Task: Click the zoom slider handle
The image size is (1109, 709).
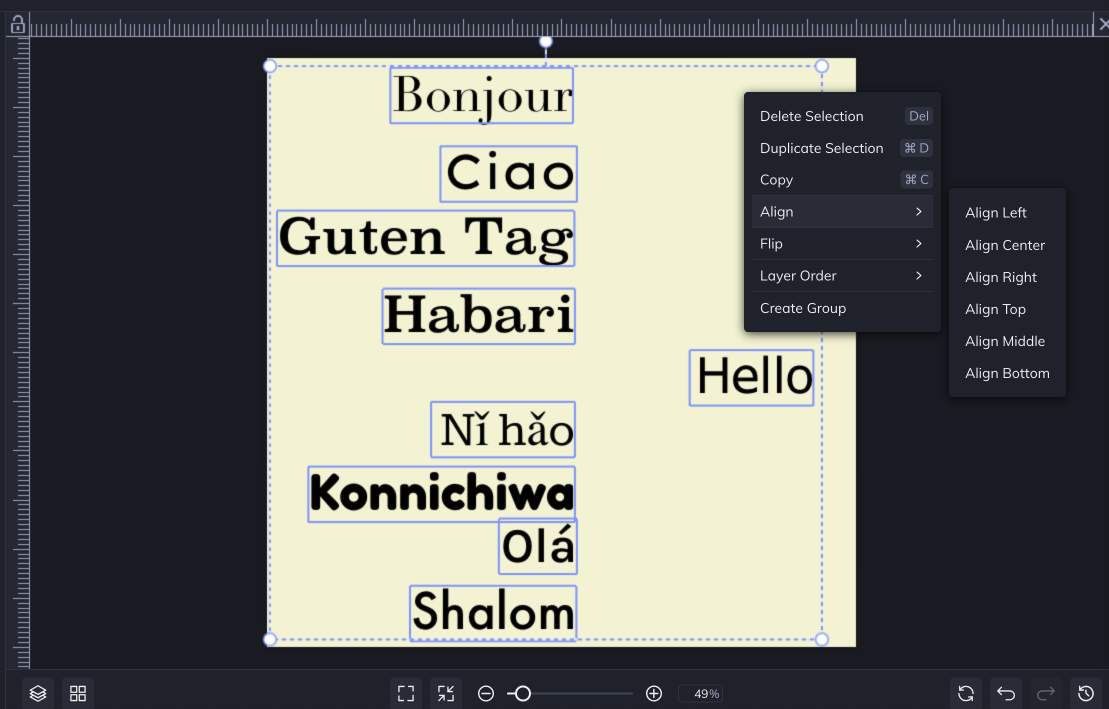Action: tap(522, 693)
